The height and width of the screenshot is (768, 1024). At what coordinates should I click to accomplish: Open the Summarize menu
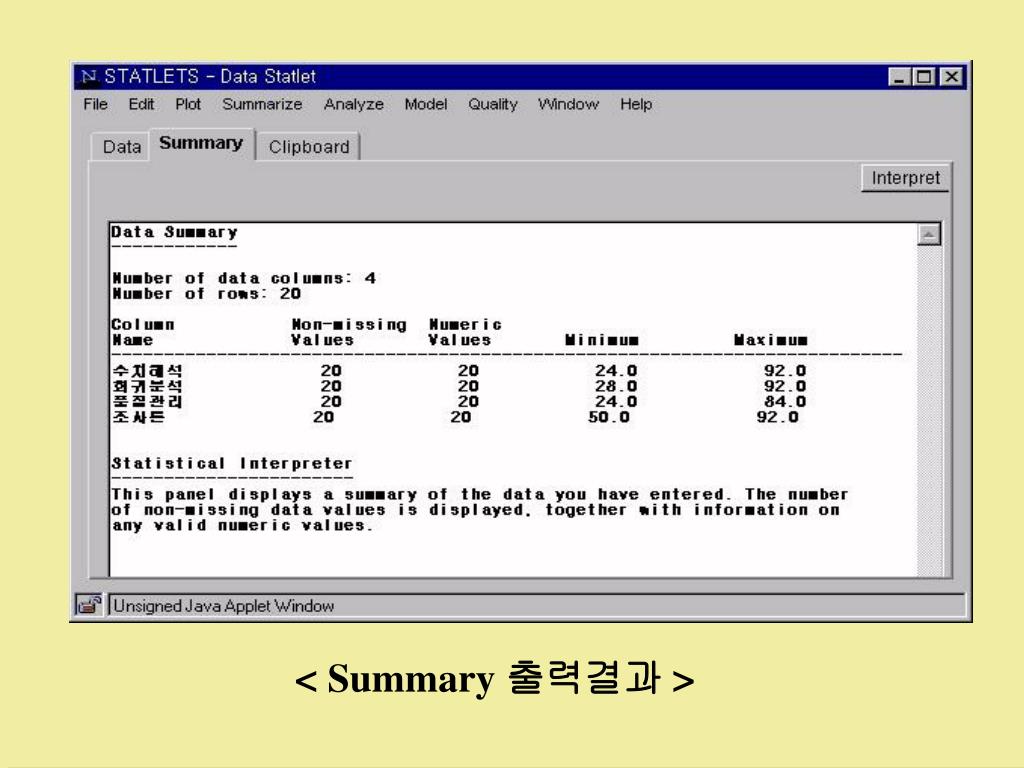pyautogui.click(x=262, y=104)
